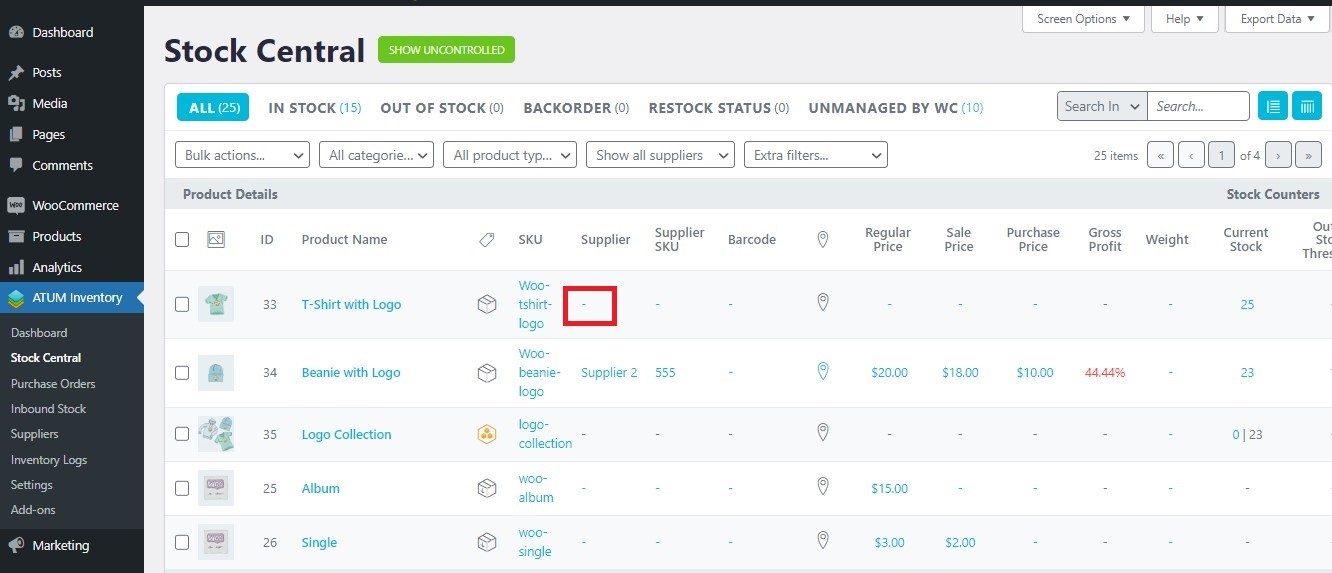This screenshot has width=1332, height=573.
Task: Open Purchase Orders in ATUM submenu
Action: click(x=53, y=383)
